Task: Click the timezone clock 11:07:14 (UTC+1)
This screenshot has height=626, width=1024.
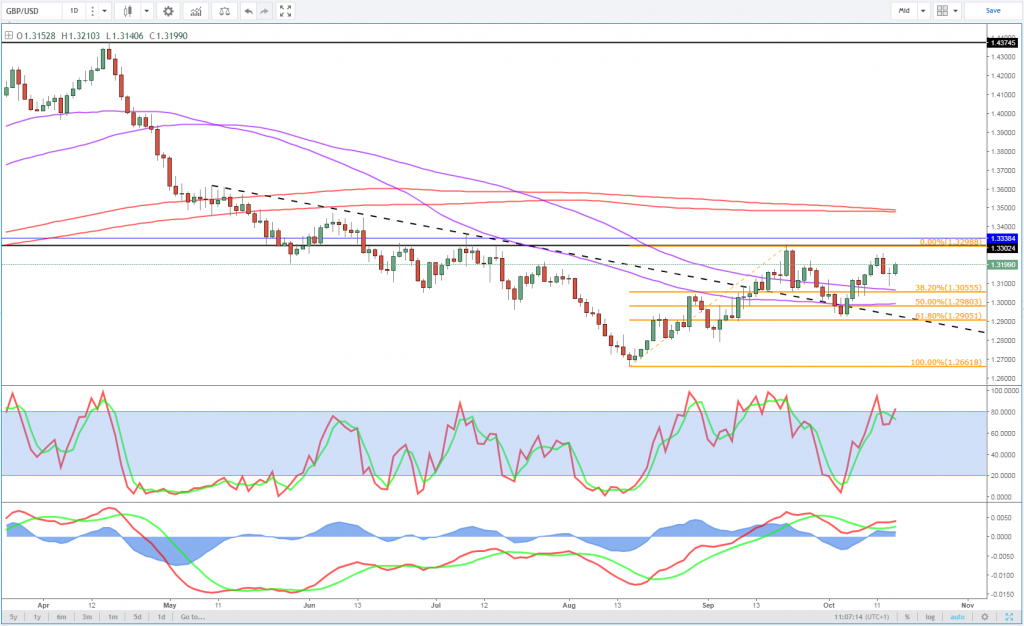Action: coord(862,617)
